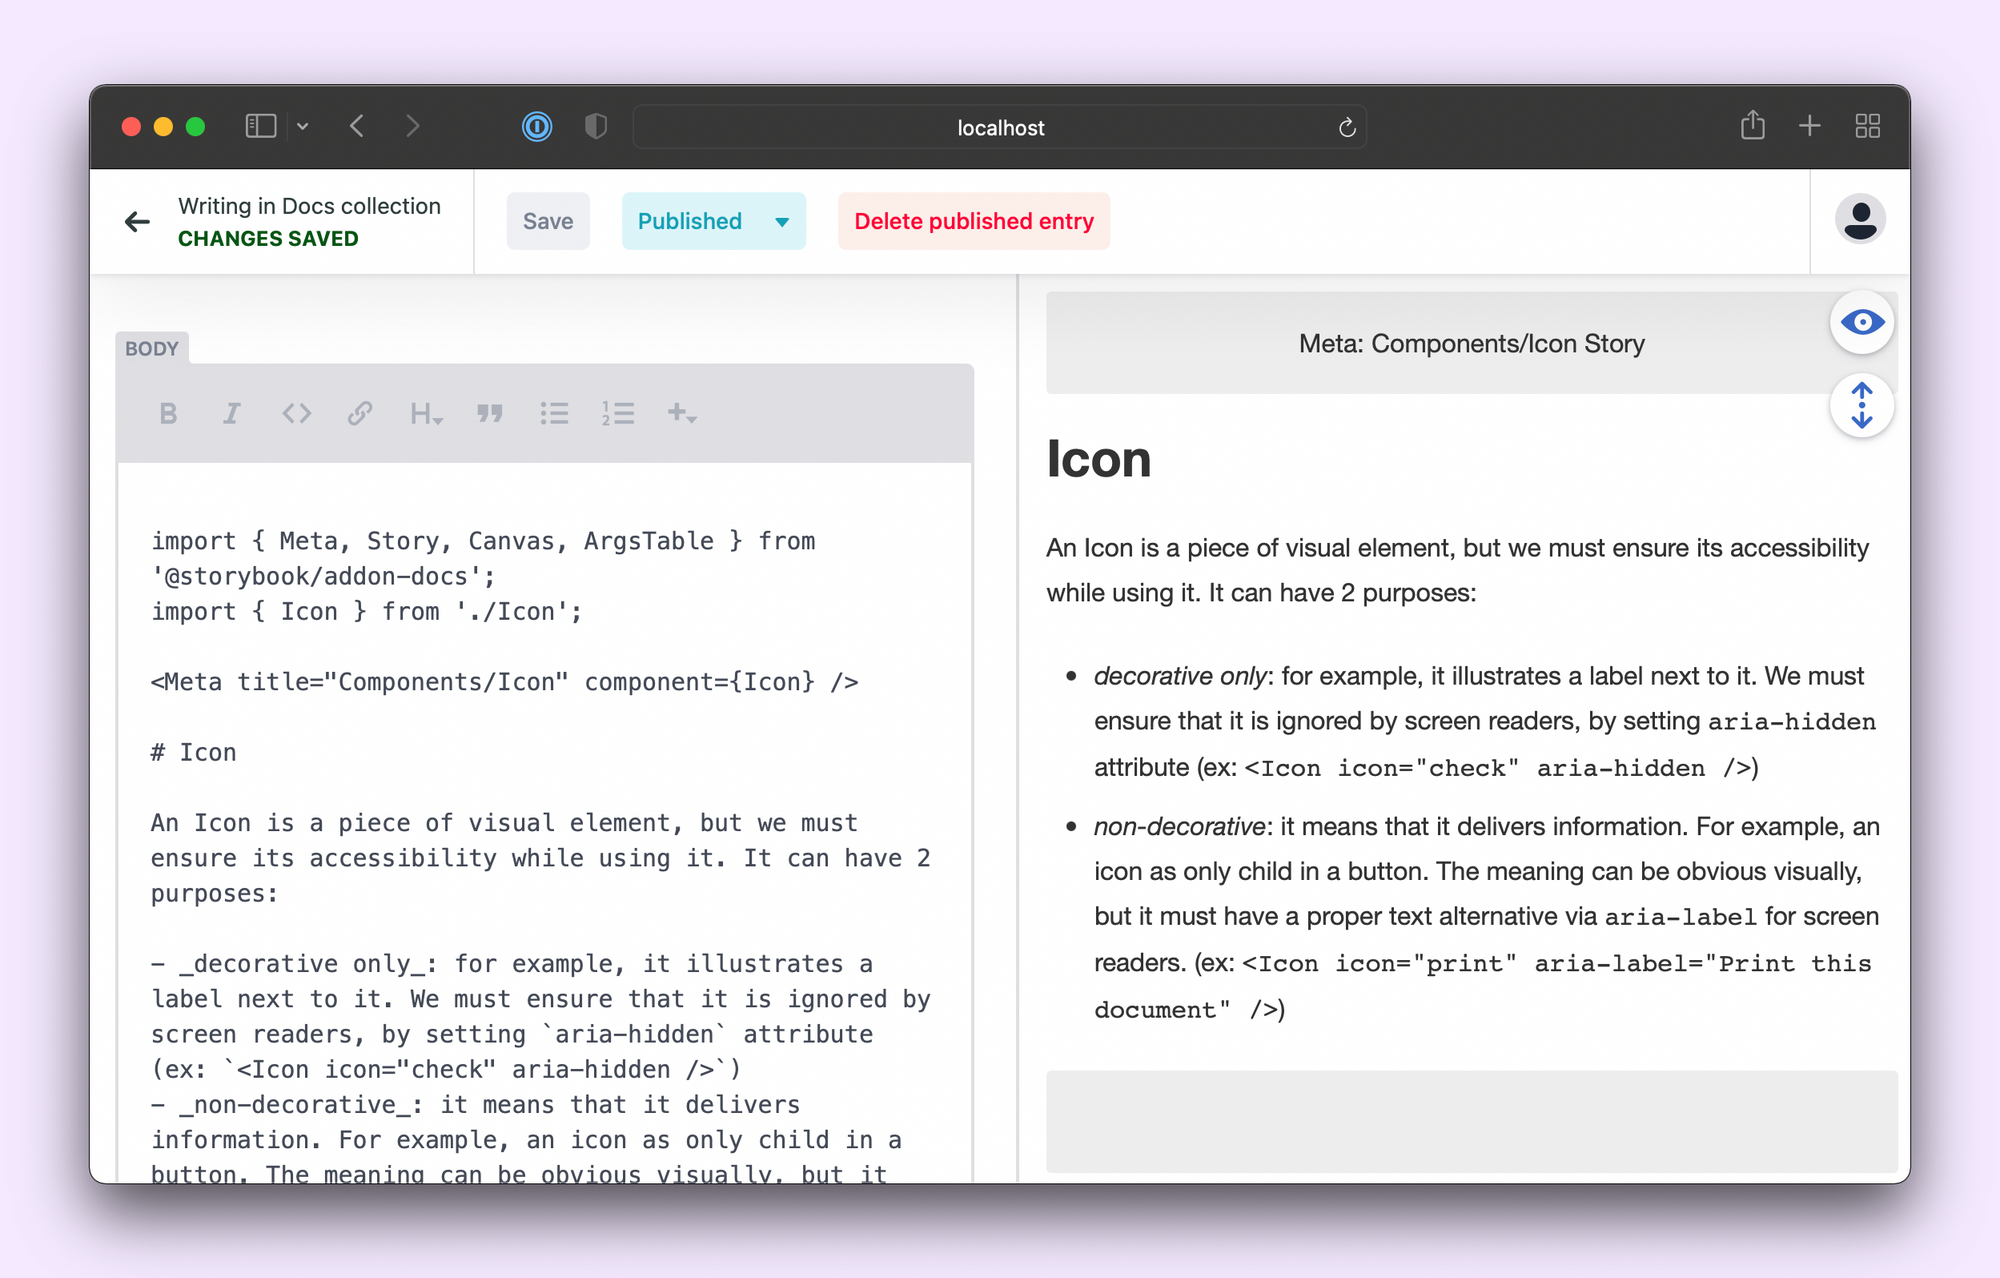This screenshot has width=2000, height=1278.
Task: Insert blockquote using quote icon
Action: coord(489,413)
